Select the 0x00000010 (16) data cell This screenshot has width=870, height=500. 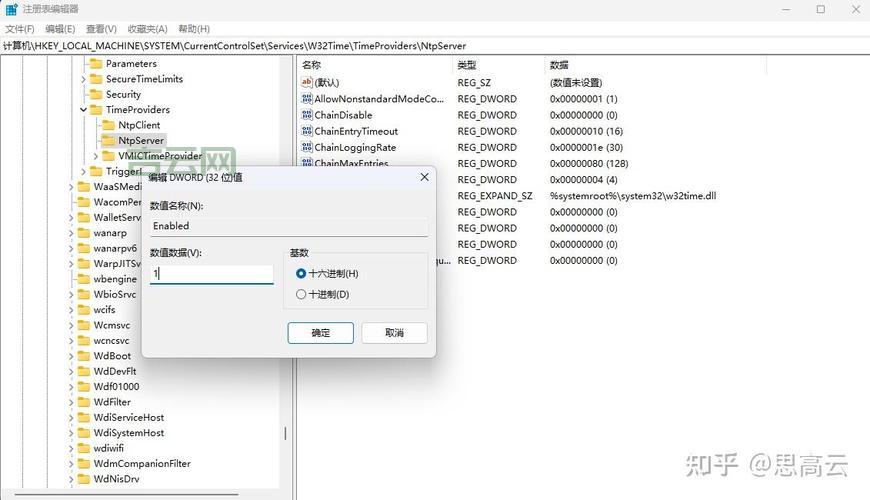[586, 132]
